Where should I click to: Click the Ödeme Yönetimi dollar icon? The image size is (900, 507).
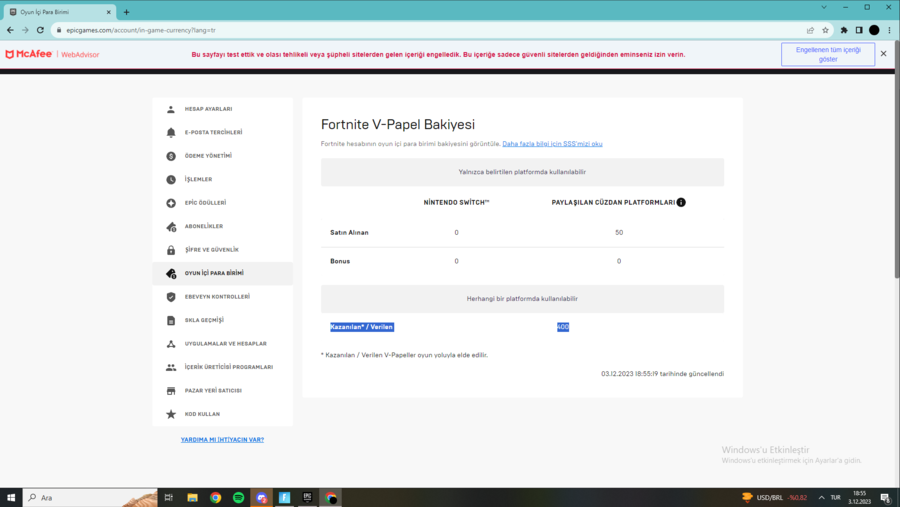[171, 156]
